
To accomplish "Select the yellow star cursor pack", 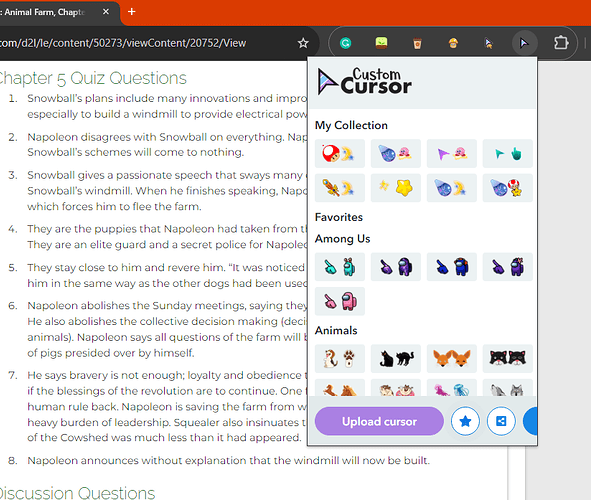I will 395,188.
